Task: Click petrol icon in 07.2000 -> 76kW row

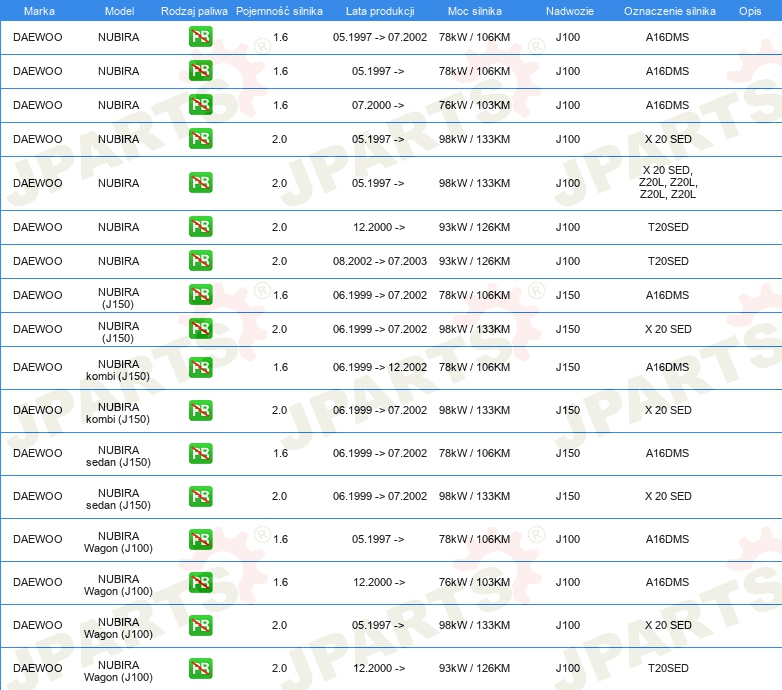Action: [x=200, y=105]
